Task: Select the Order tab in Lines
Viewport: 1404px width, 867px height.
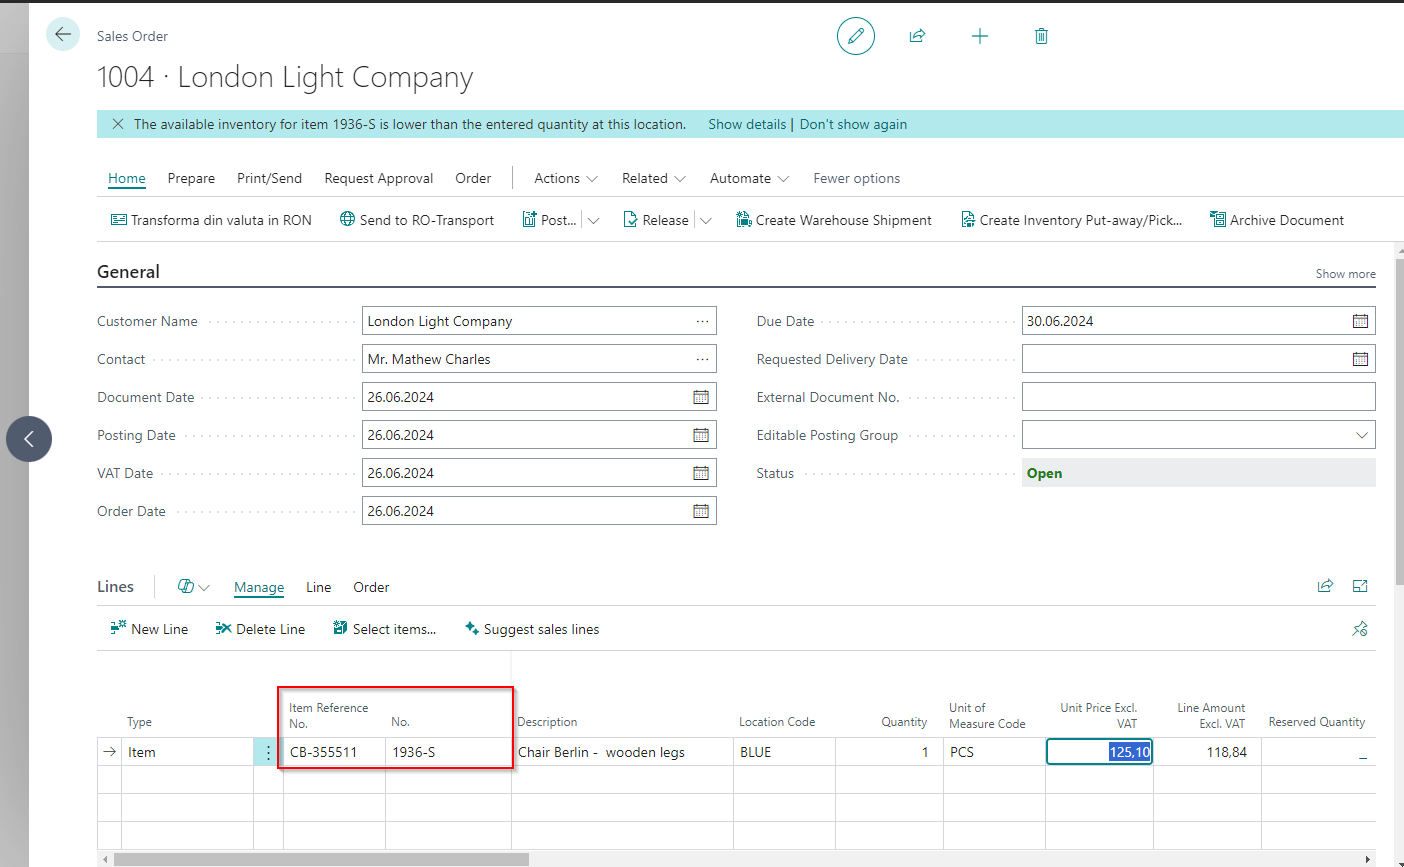Action: click(x=371, y=587)
